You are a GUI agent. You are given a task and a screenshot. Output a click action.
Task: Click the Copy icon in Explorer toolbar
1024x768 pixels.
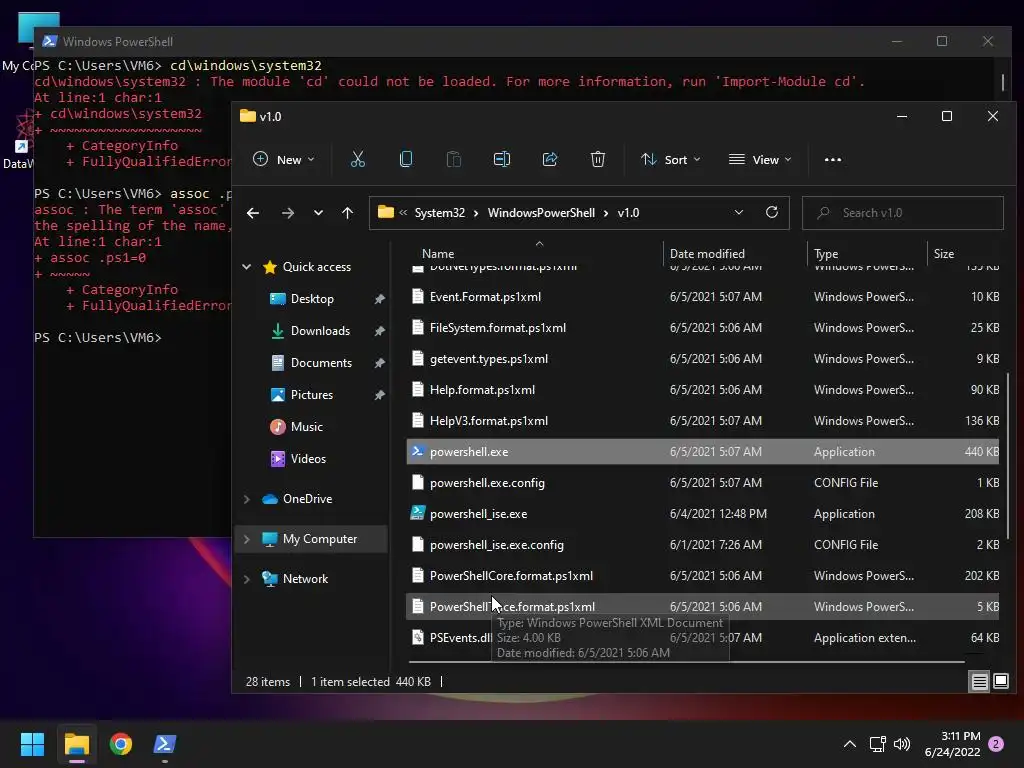406,159
